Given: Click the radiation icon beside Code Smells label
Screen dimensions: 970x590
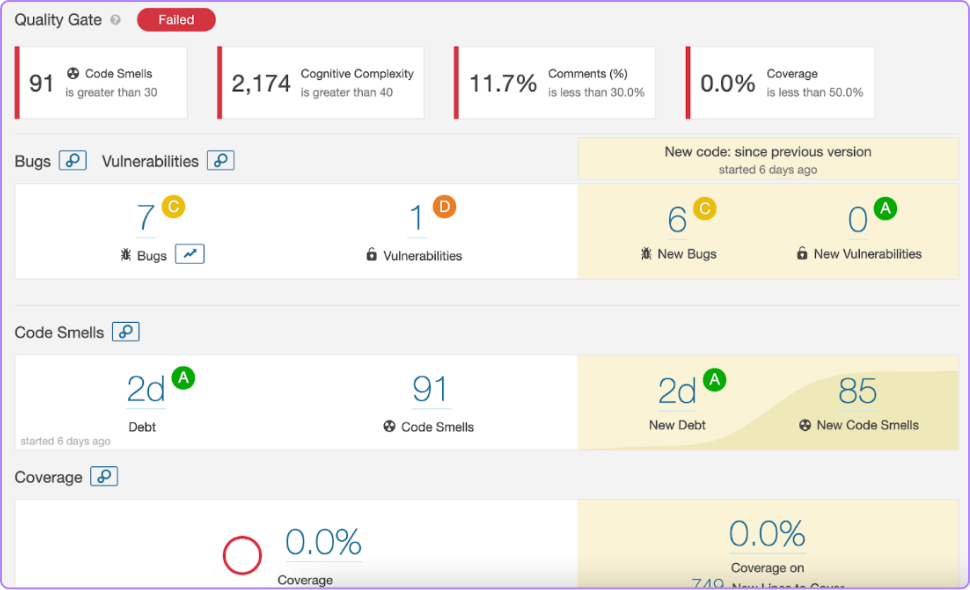Looking at the screenshot, I should tap(389, 426).
